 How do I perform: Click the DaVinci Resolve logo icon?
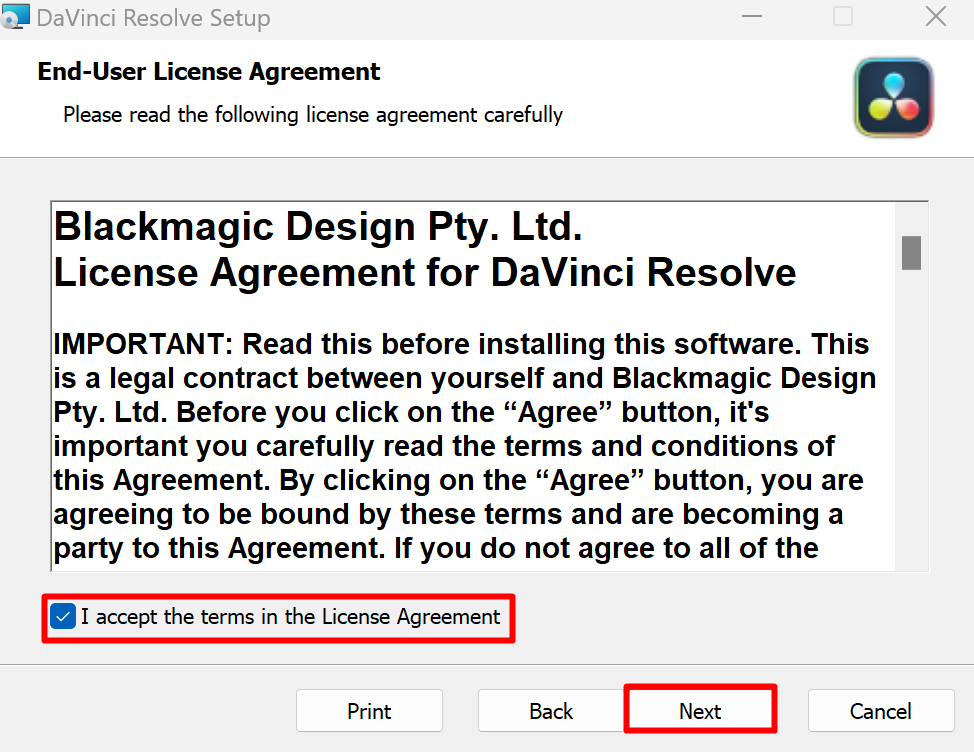tap(894, 97)
